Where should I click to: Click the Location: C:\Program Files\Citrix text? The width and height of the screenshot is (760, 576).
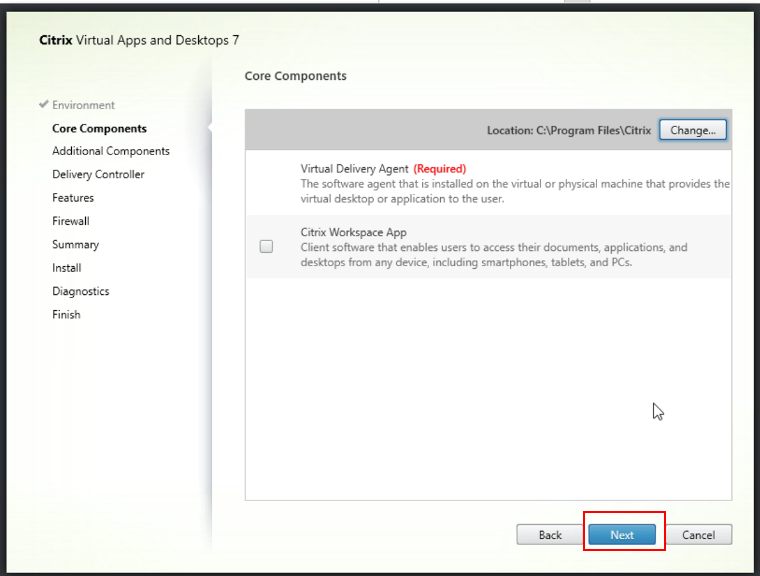click(569, 130)
